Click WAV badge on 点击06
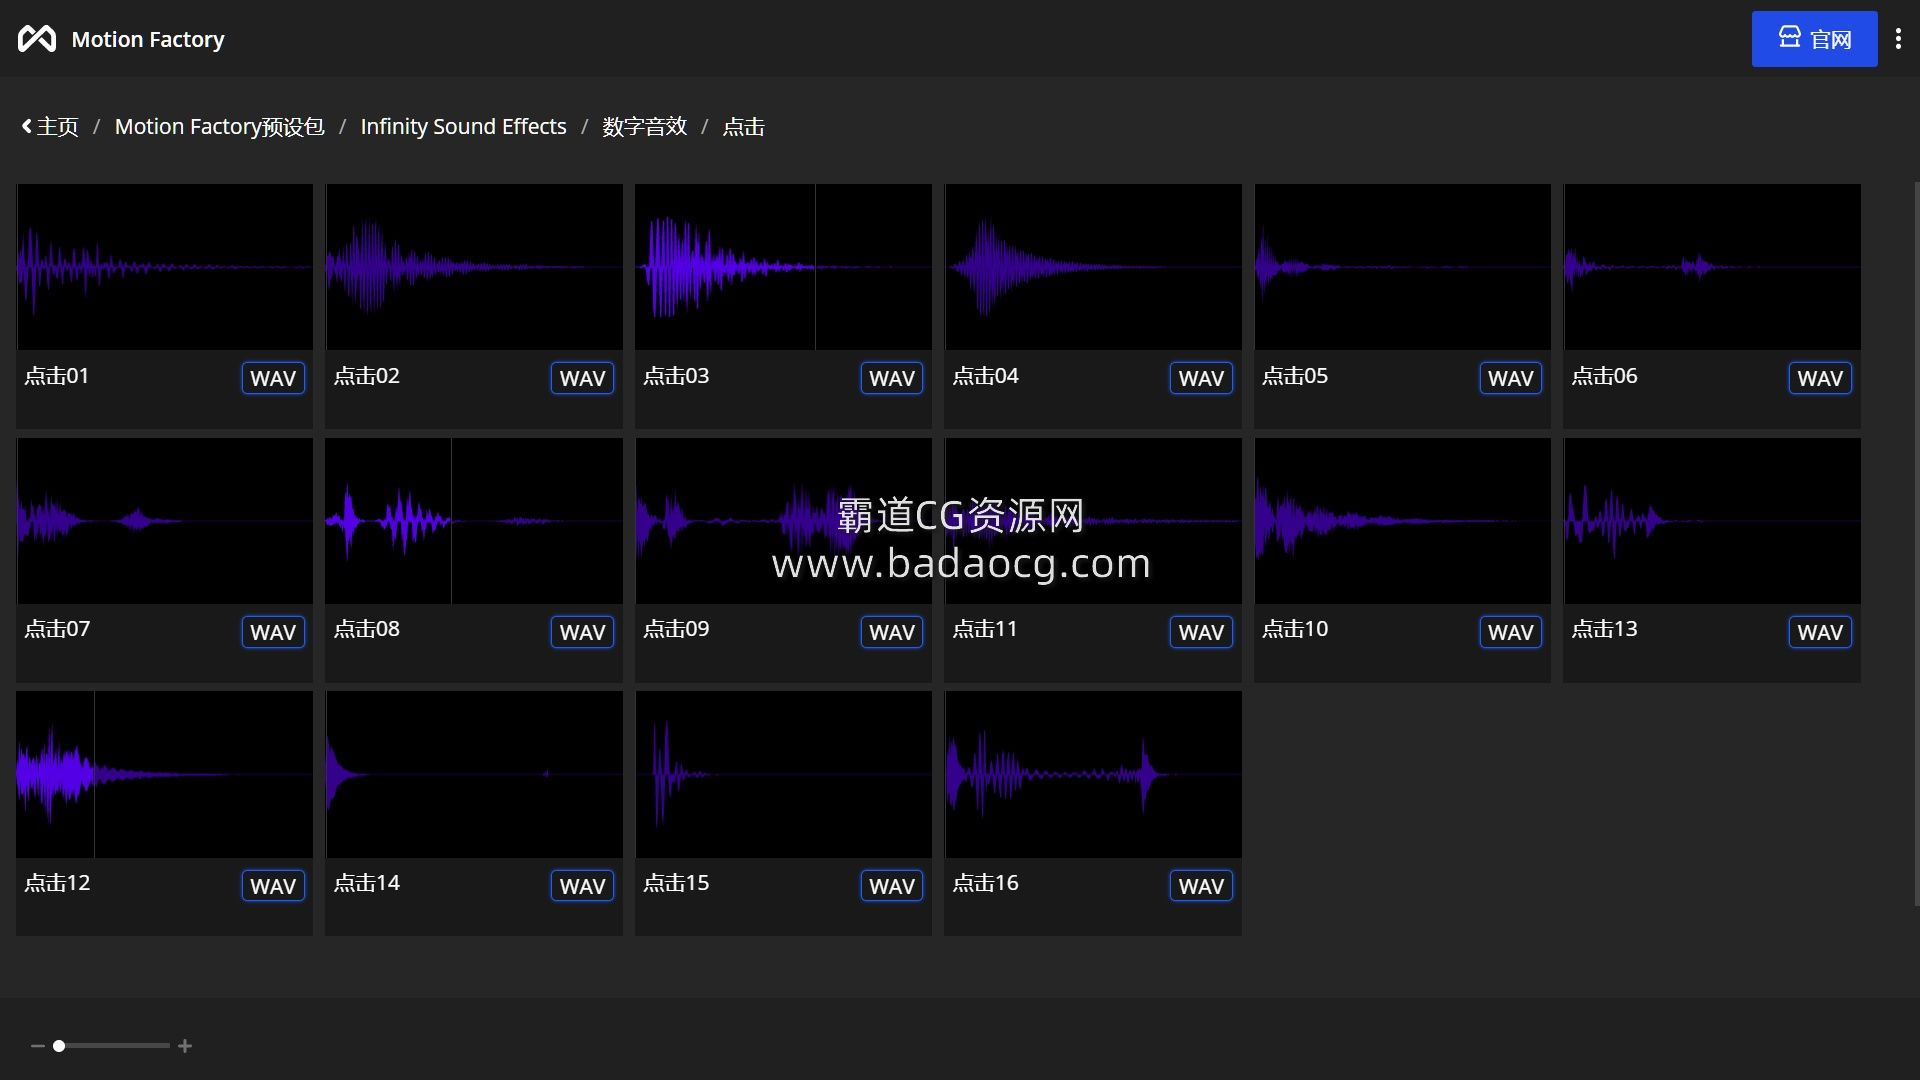The height and width of the screenshot is (1080, 1920). click(x=1820, y=378)
